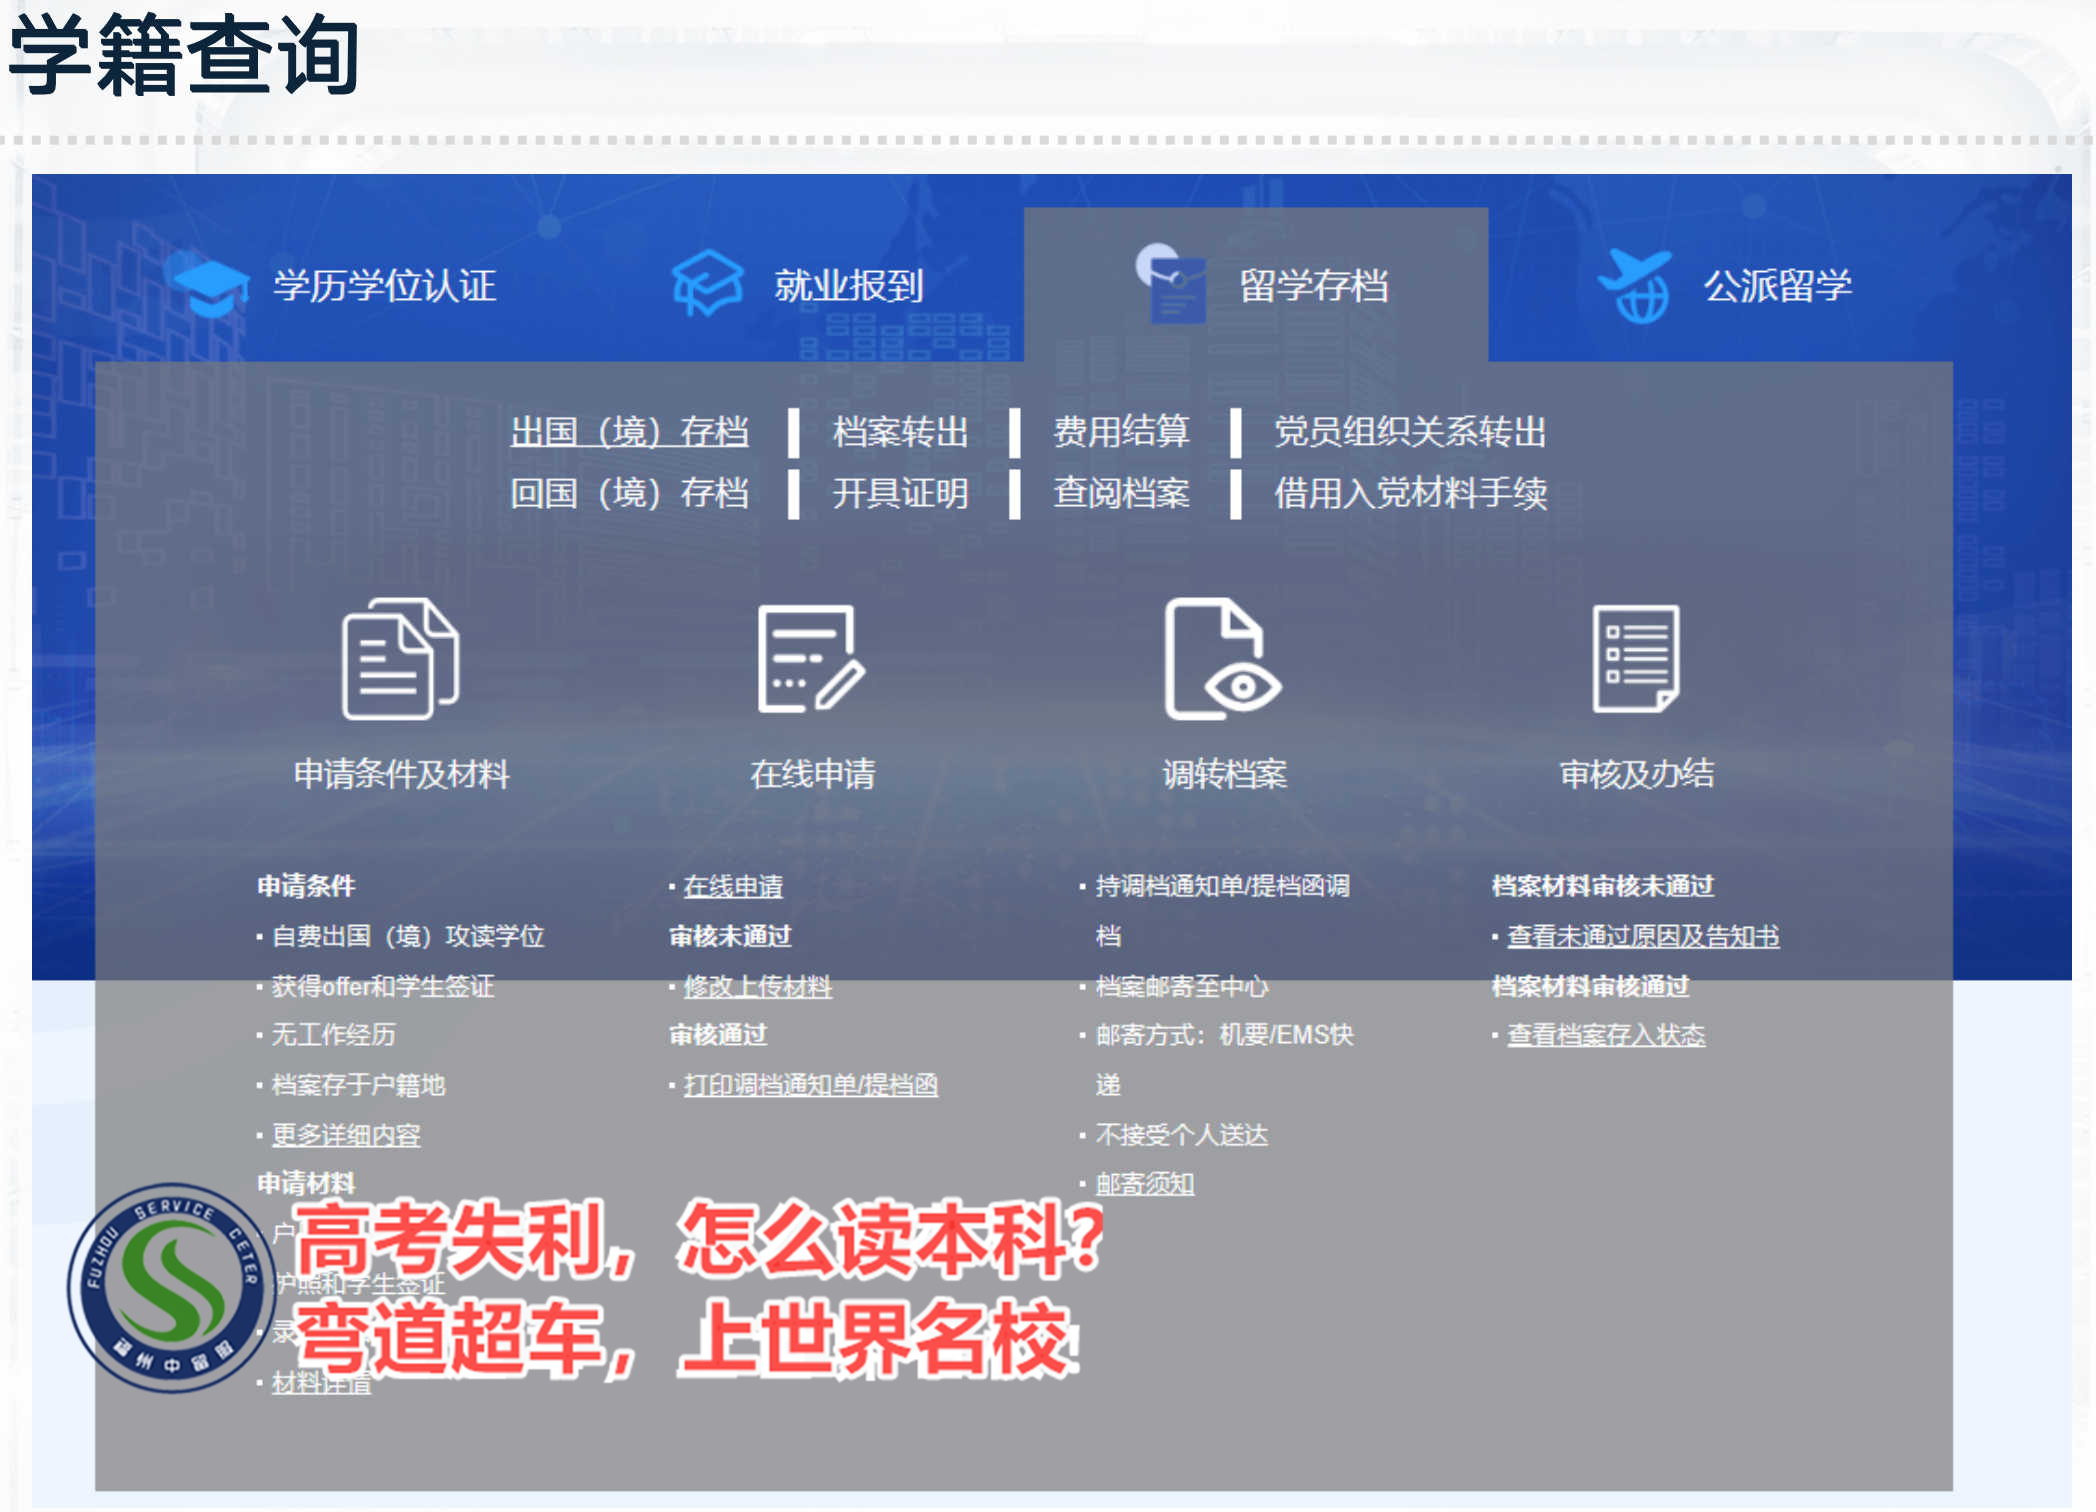2096x1512 pixels.
Task: Click the 留学存档 navigation icon
Action: point(1167,277)
